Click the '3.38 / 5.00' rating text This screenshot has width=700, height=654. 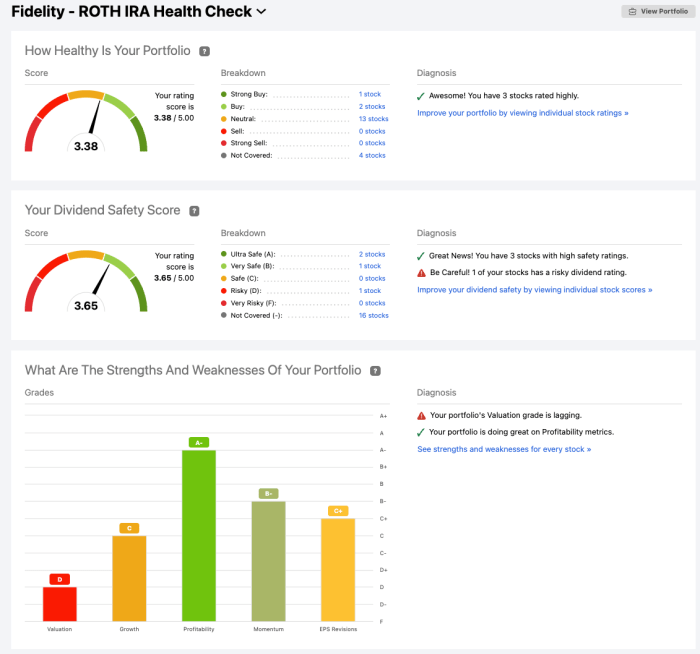tap(174, 118)
